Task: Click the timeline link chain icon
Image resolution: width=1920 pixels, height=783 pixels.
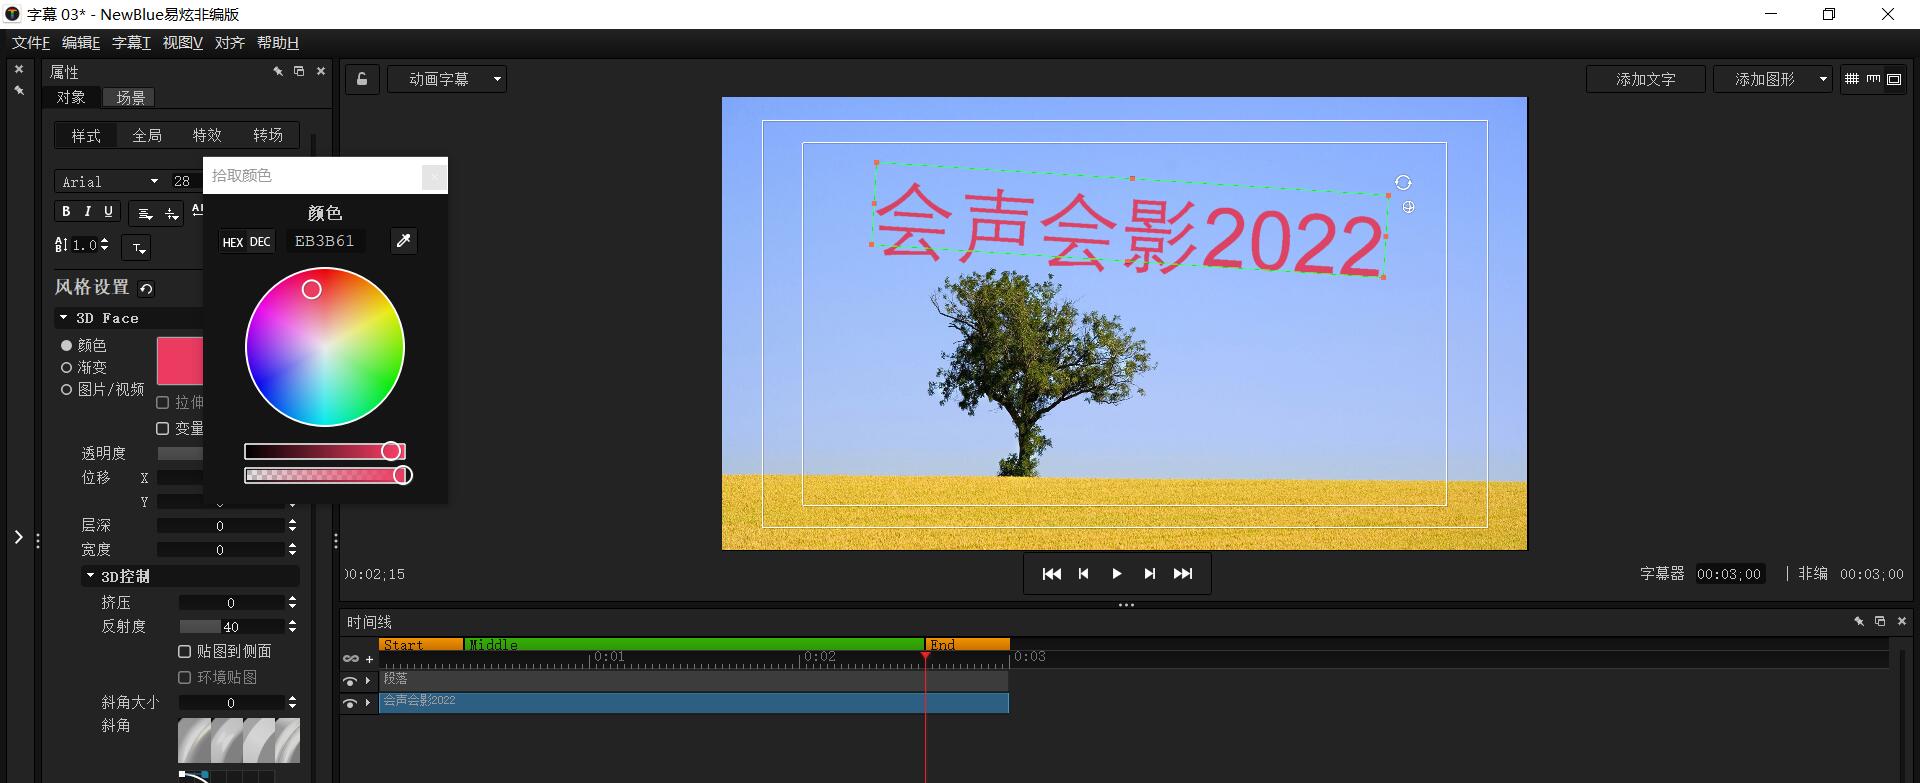Action: tap(351, 658)
